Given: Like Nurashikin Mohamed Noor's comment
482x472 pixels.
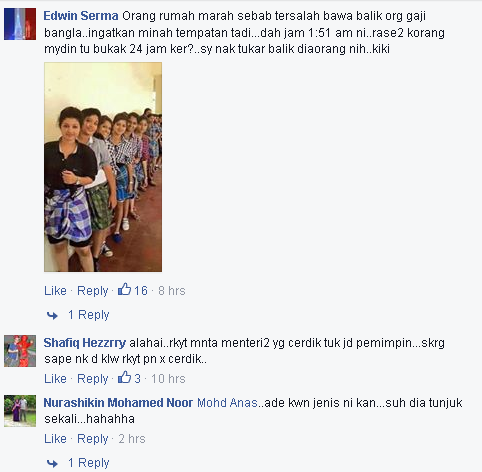Looking at the screenshot, I should (55, 439).
